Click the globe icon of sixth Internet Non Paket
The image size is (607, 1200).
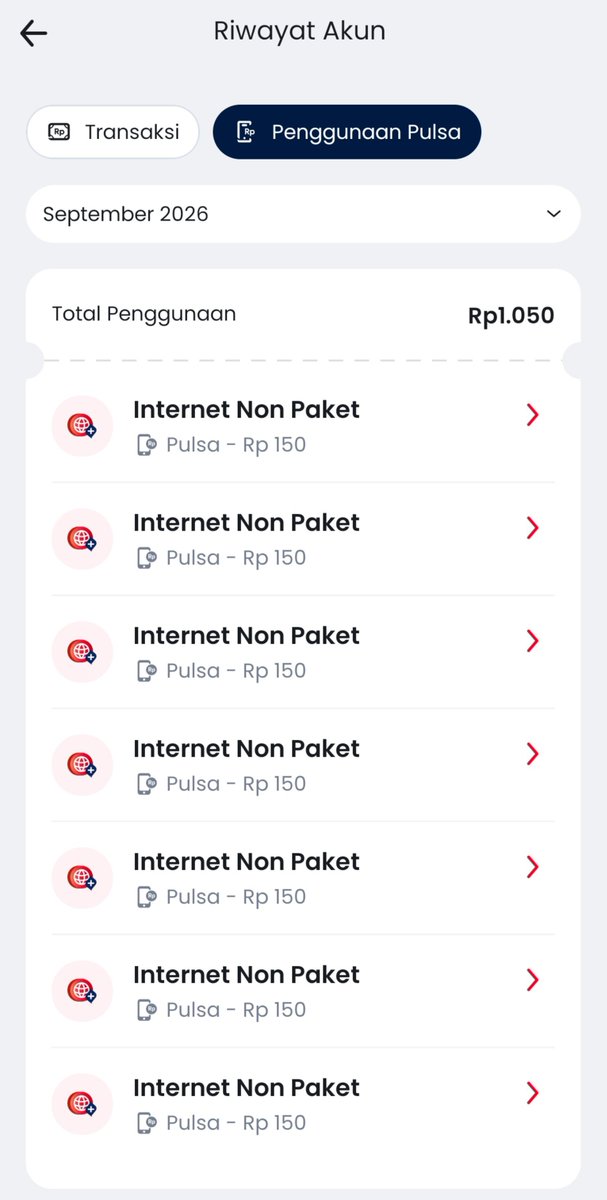82,991
